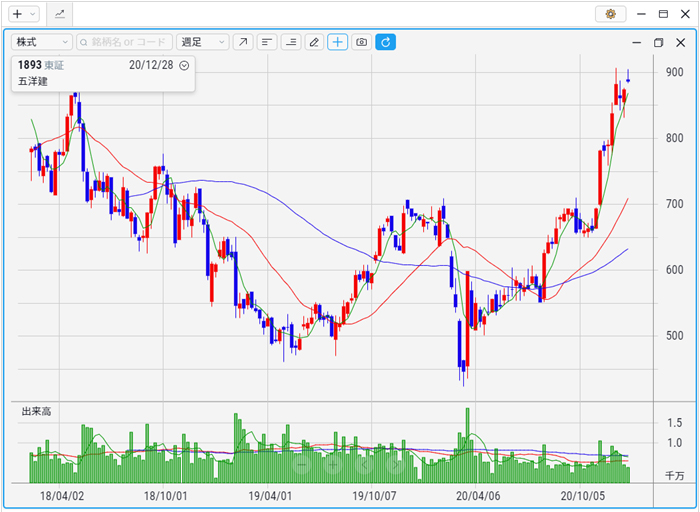The width and height of the screenshot is (700, 512).
Task: Open the 週足 timeframe dropdown
Action: (x=202, y=42)
